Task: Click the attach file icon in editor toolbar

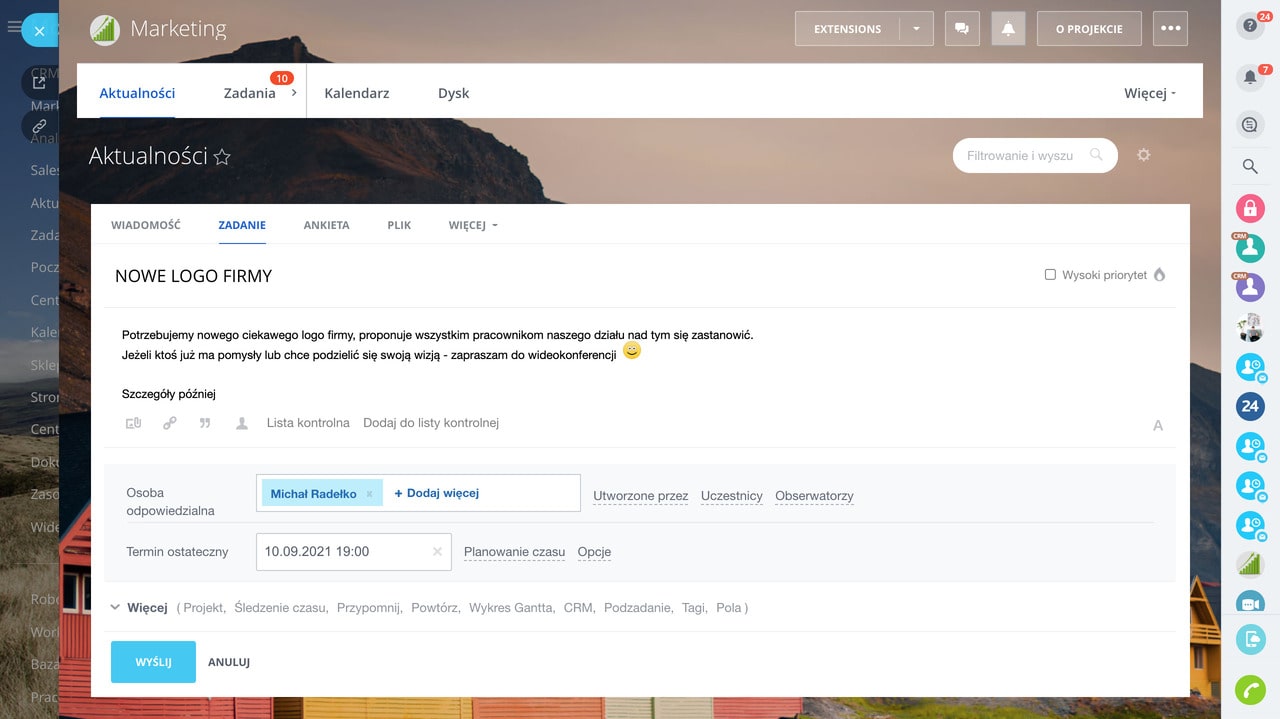Action: click(133, 423)
